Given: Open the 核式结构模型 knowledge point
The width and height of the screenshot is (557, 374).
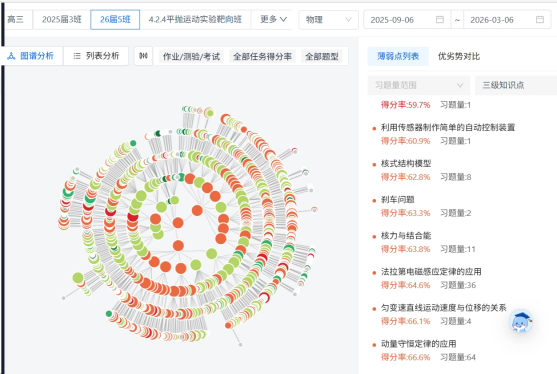Looking at the screenshot, I should pyautogui.click(x=406, y=163).
